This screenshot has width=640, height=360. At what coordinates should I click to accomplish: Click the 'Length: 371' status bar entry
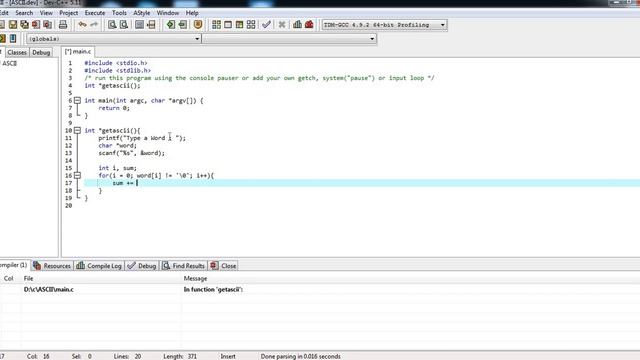click(180, 356)
